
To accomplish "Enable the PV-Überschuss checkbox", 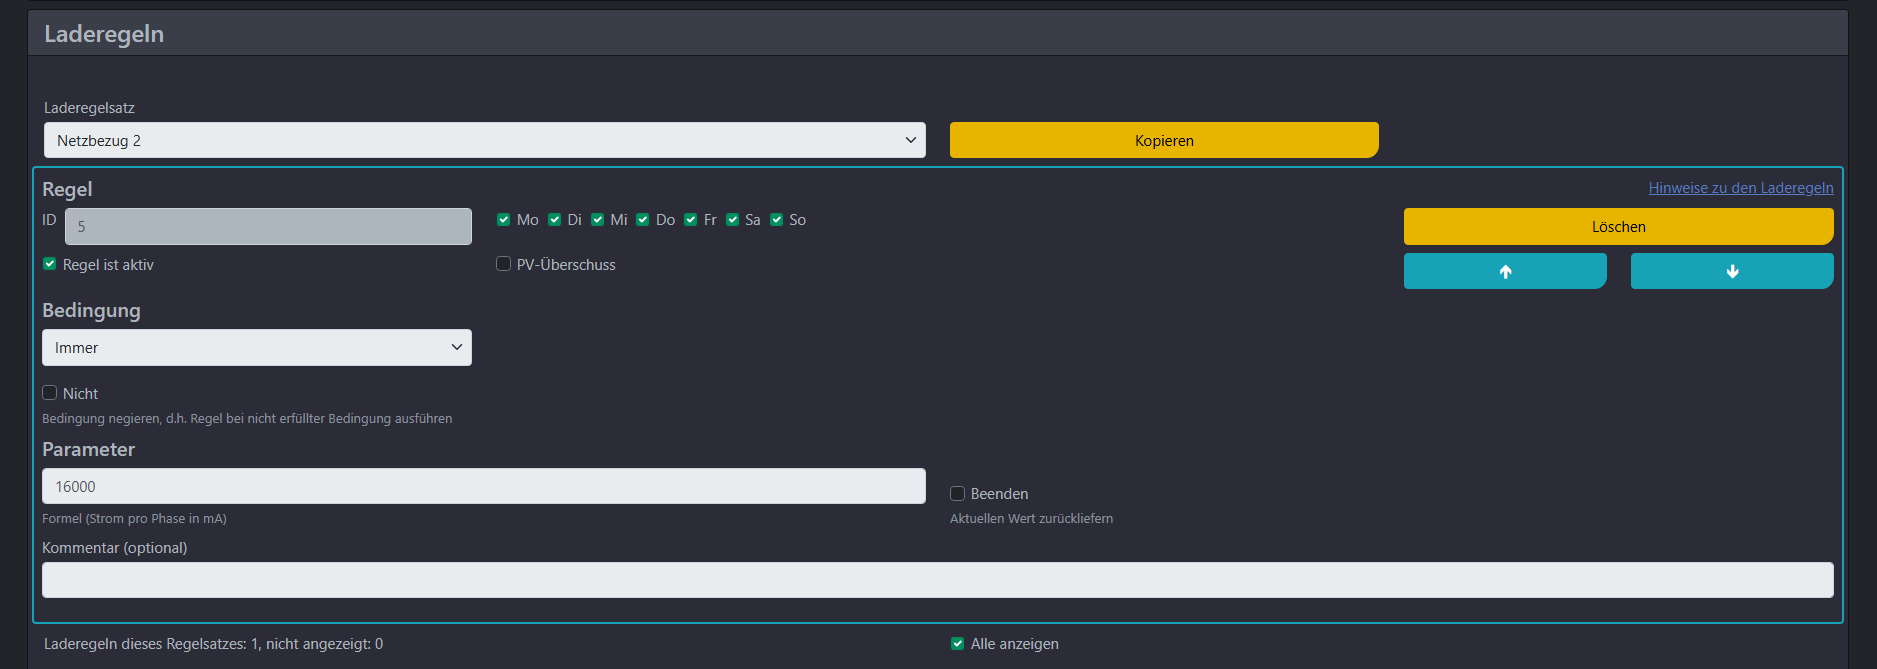I will (504, 264).
